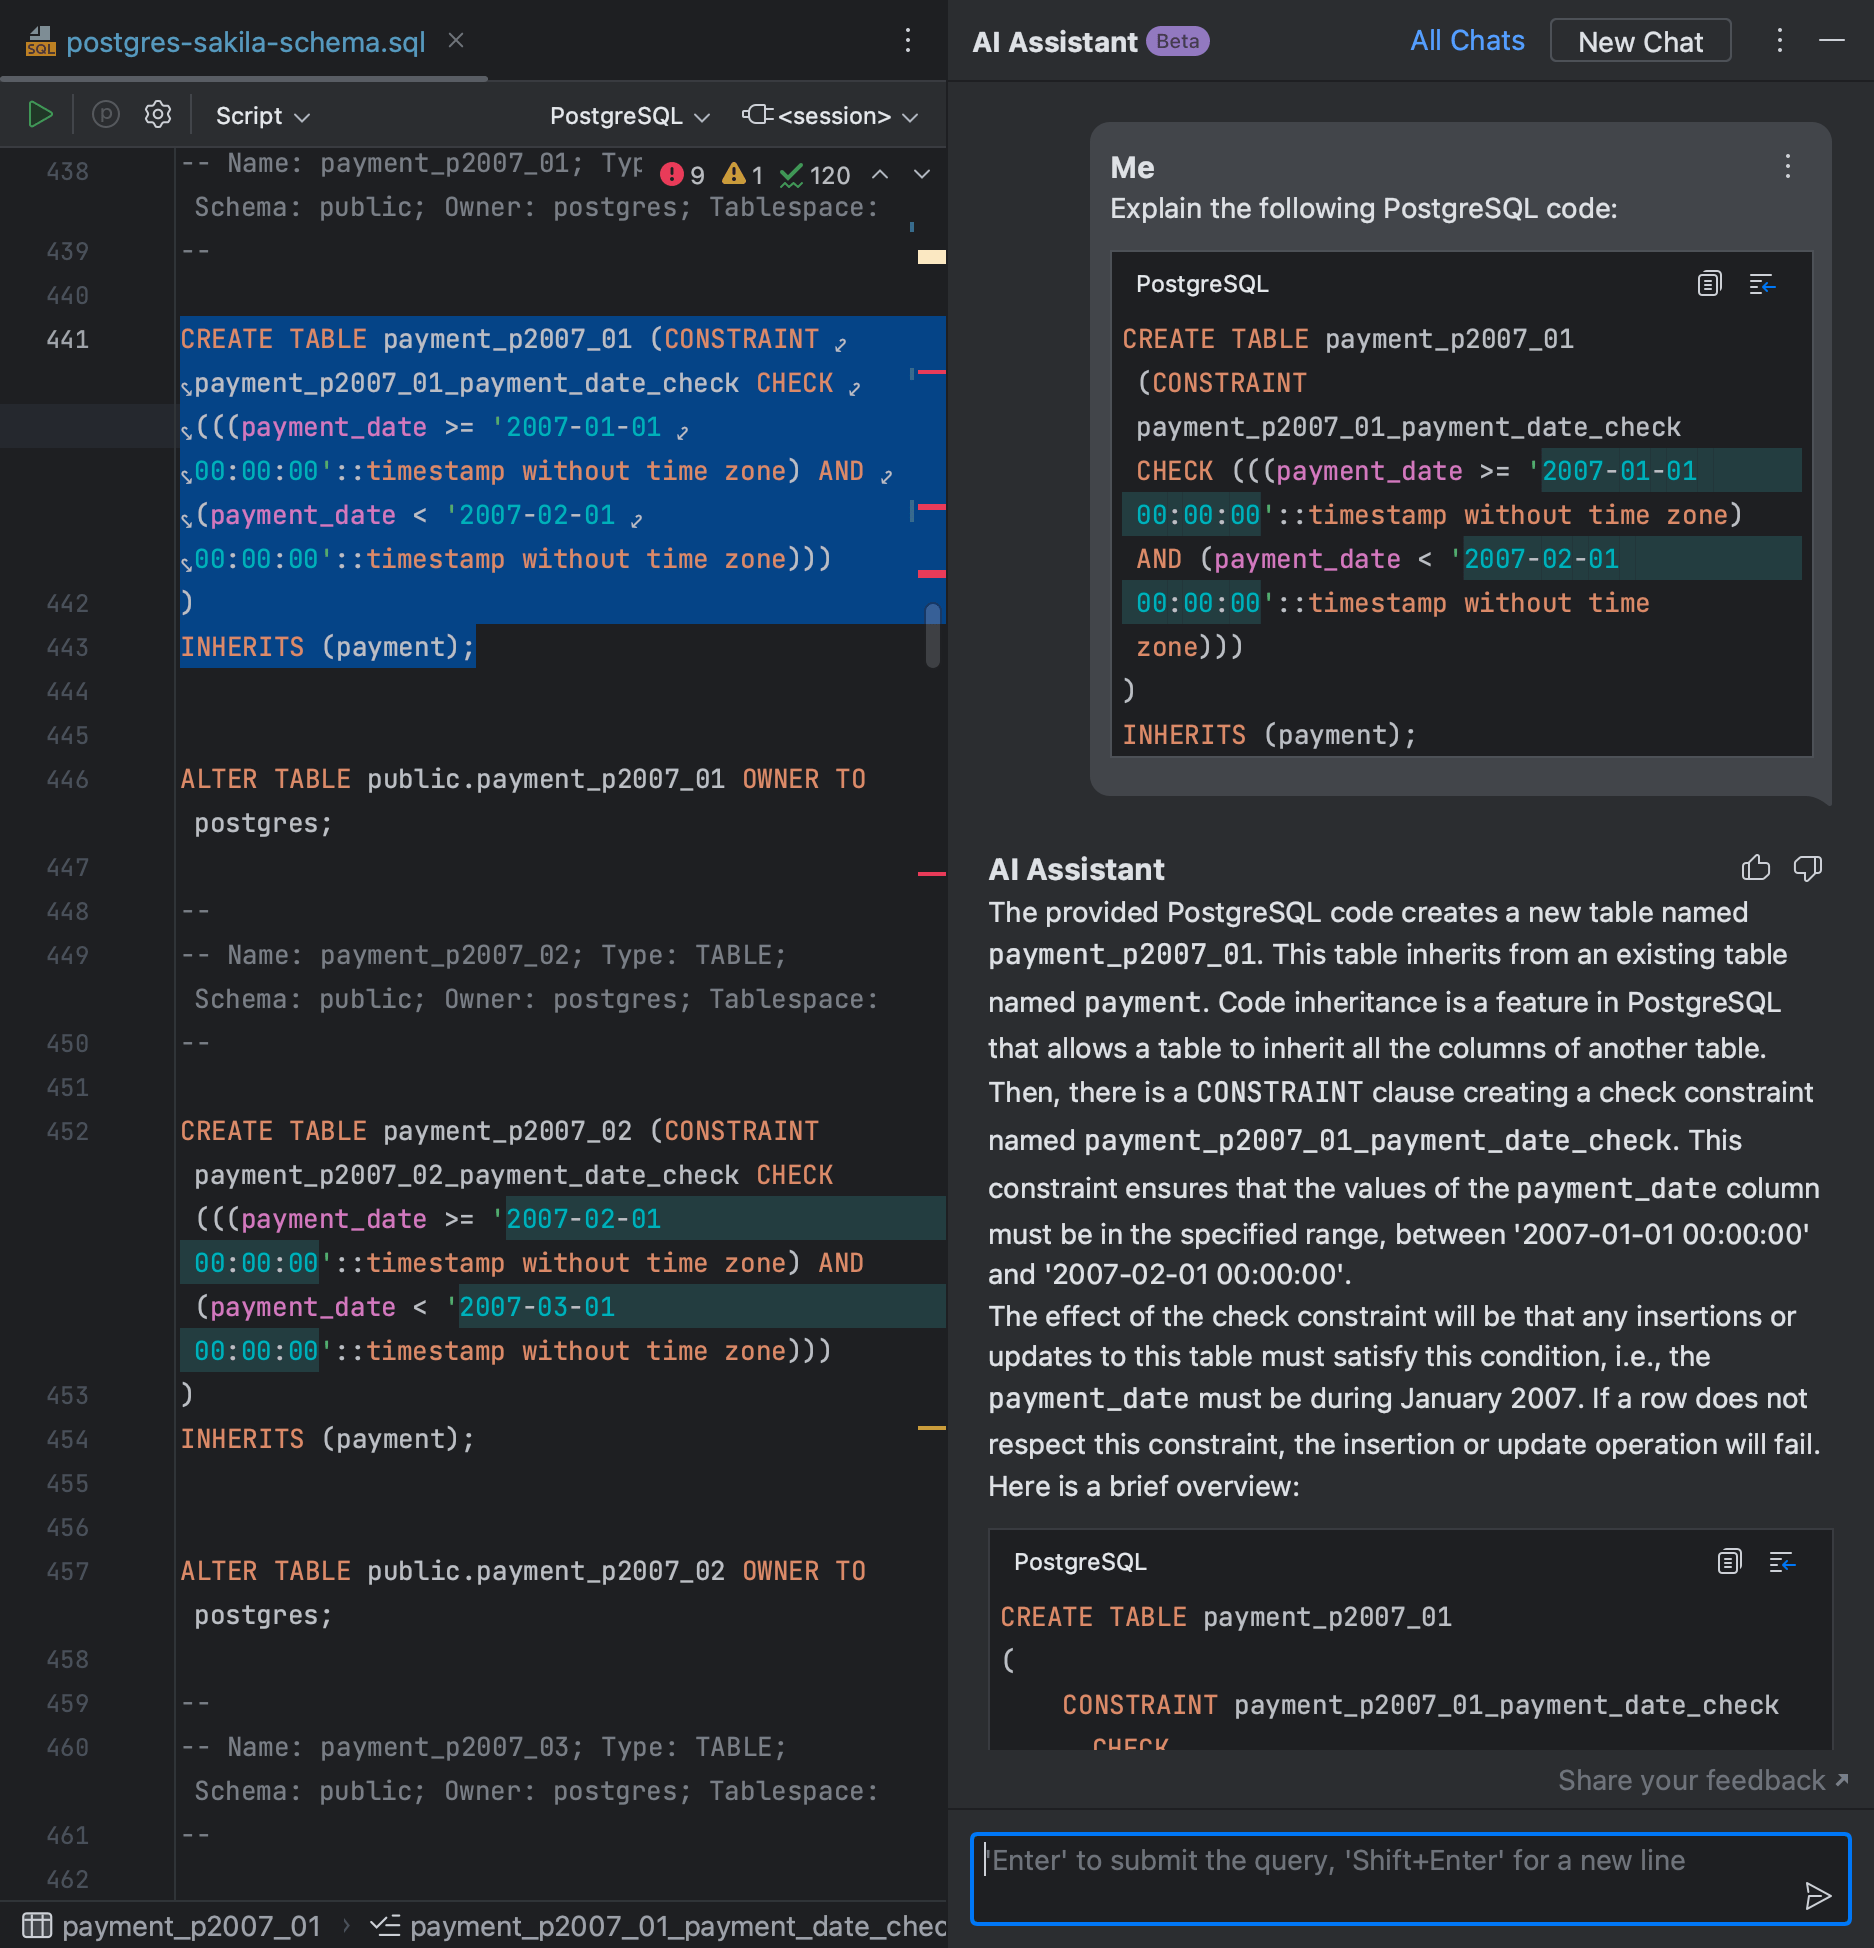Open the editor settings gear icon
1874x1948 pixels.
click(x=158, y=115)
